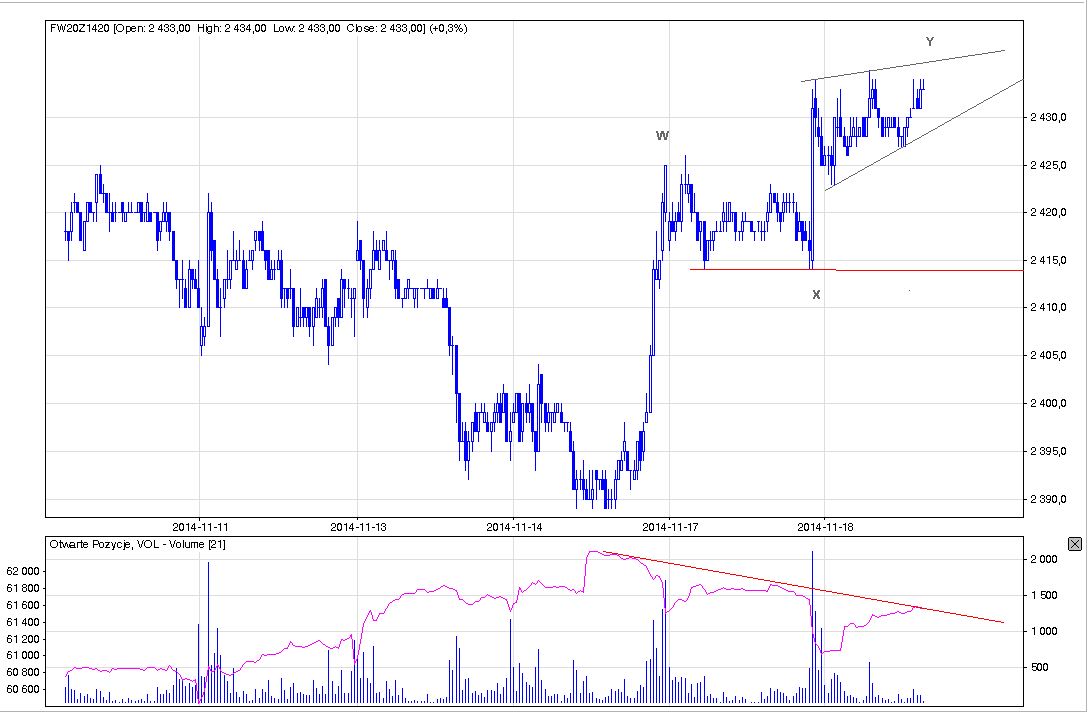Click the 1 000 volume axis label
1088x712 pixels.
tap(1044, 632)
